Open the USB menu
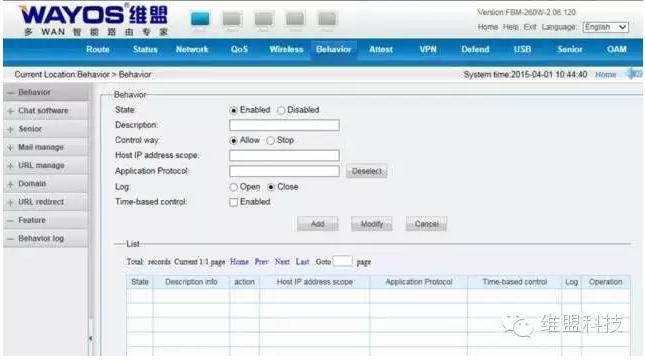Screen dimensions: 645x363 [522, 49]
